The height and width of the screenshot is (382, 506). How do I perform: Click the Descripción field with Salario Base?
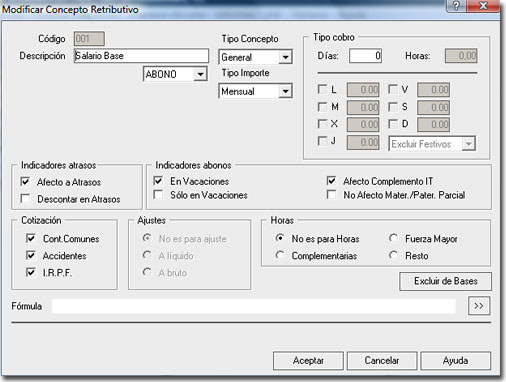(x=141, y=56)
